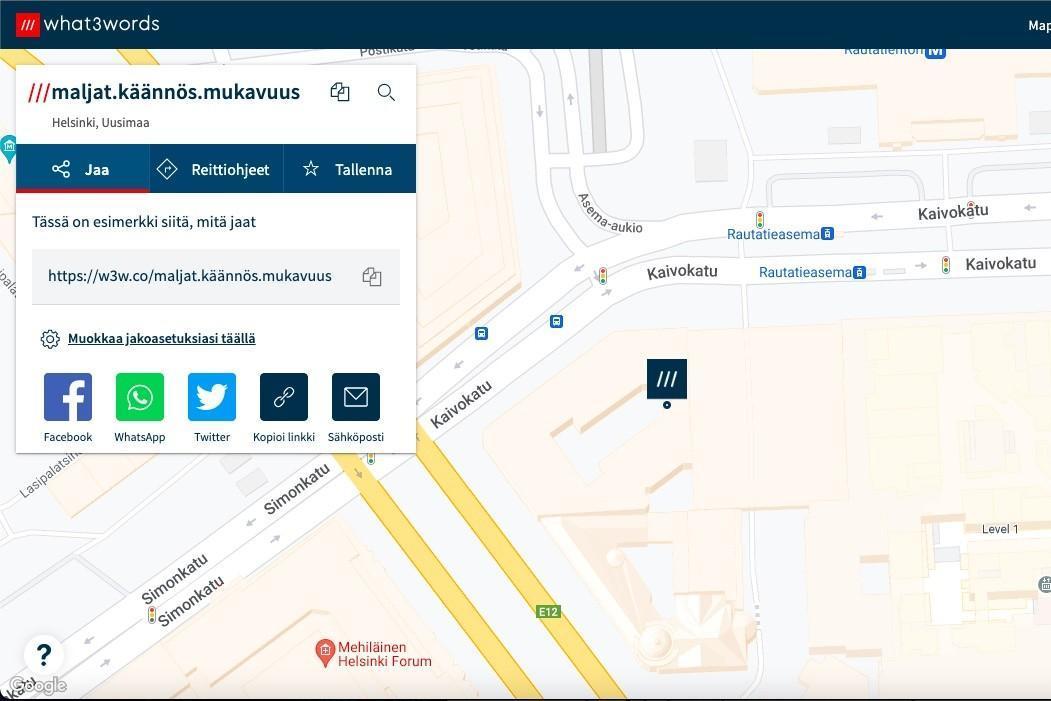Image resolution: width=1051 pixels, height=701 pixels.
Task: Switch to the Reittiohjeet tab
Action: click(216, 169)
